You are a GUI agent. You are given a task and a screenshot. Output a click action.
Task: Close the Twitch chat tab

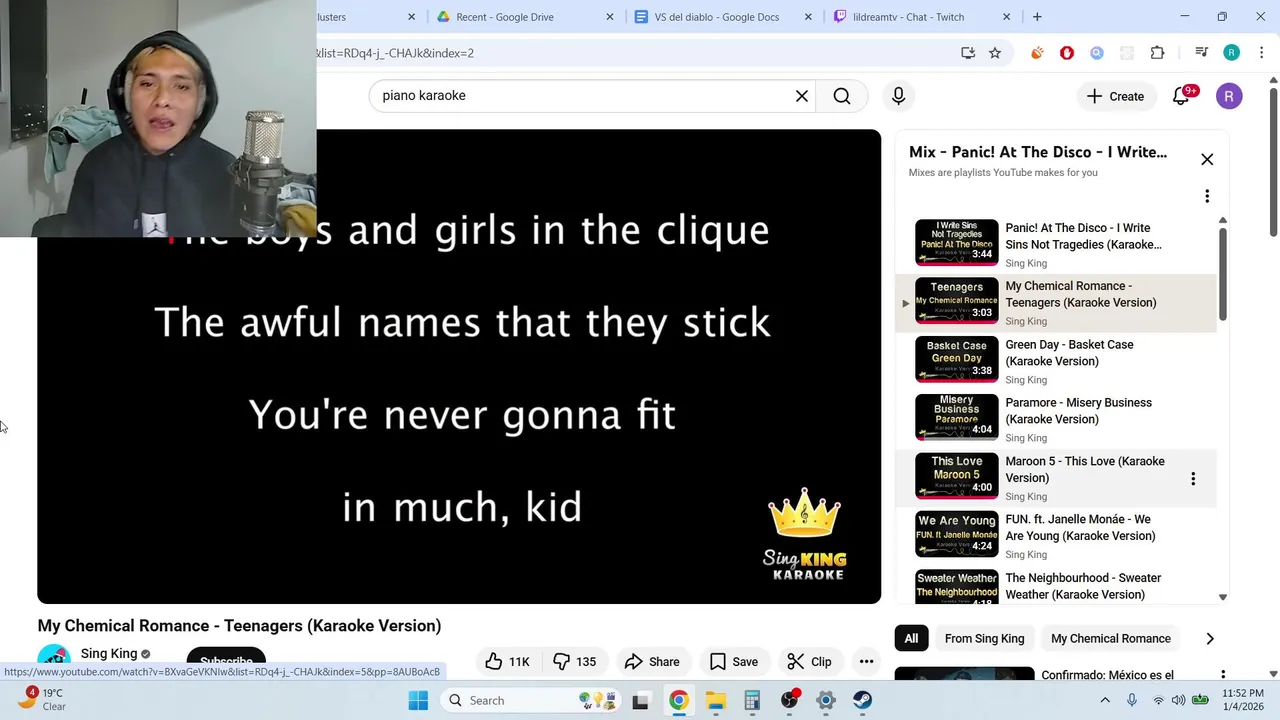[x=1007, y=17]
